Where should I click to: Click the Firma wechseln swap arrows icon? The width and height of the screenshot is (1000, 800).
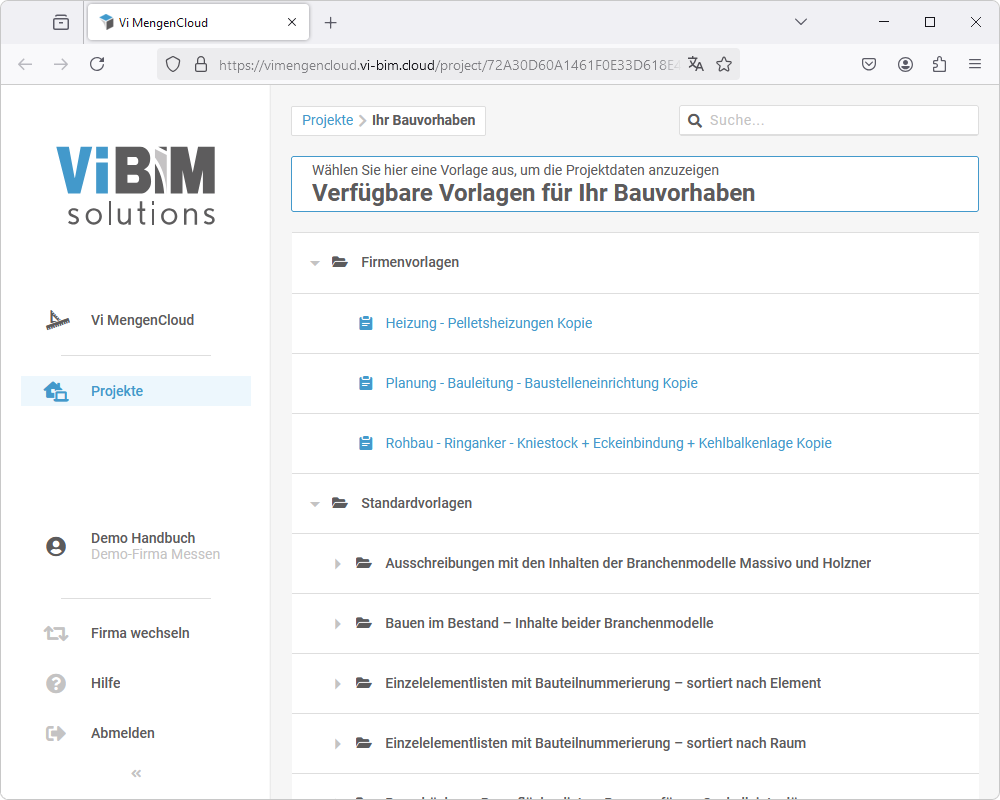pos(56,633)
